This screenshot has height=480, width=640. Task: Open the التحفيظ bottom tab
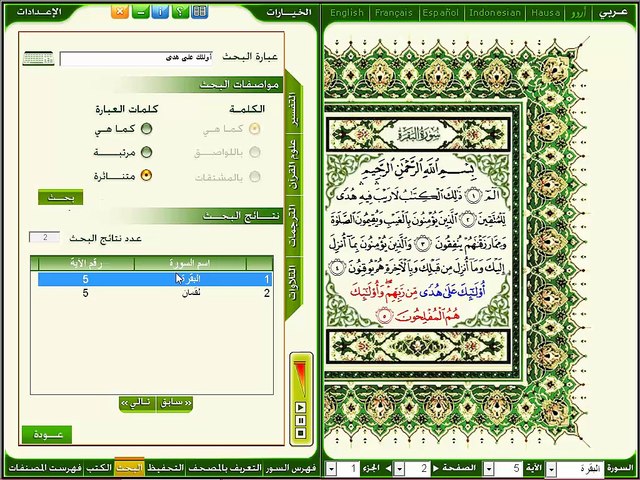[165, 468]
